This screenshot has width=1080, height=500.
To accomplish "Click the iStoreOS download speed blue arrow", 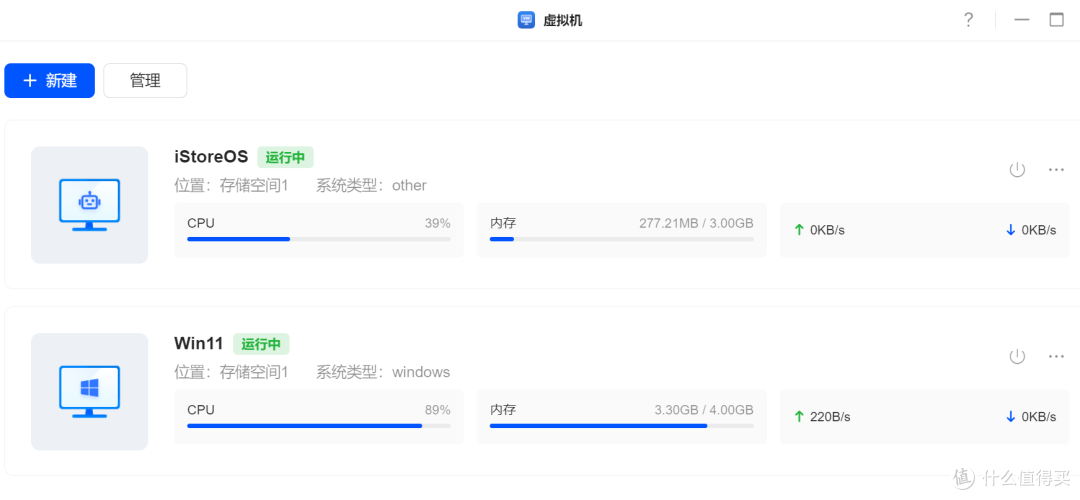I will 1010,230.
